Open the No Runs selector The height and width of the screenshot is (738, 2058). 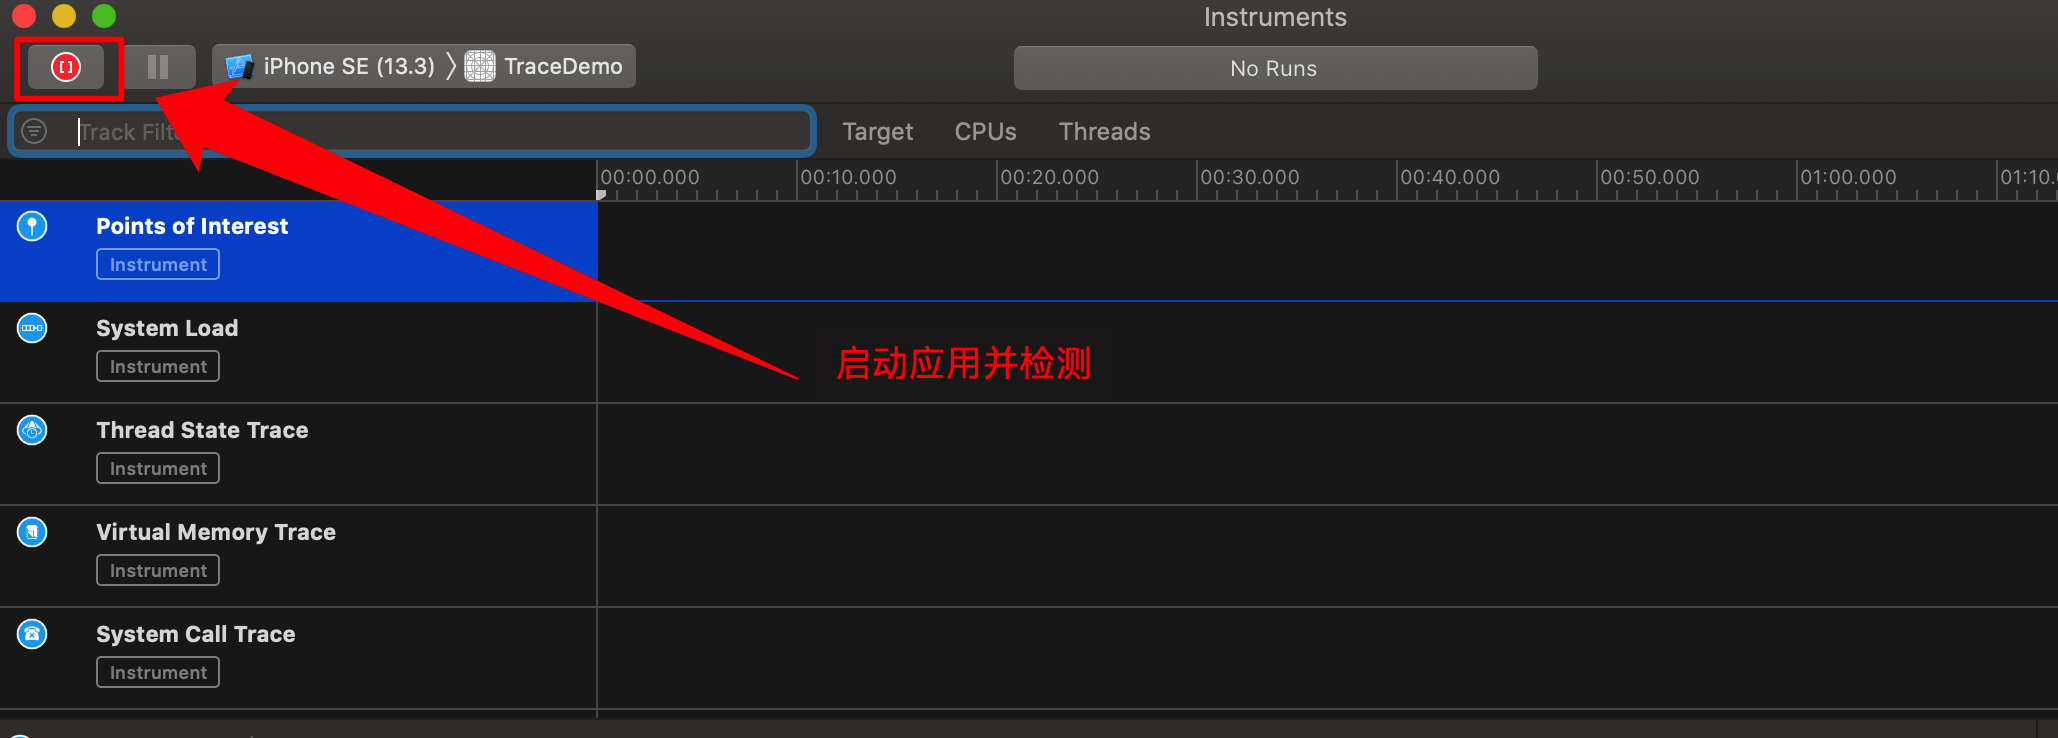point(1275,68)
